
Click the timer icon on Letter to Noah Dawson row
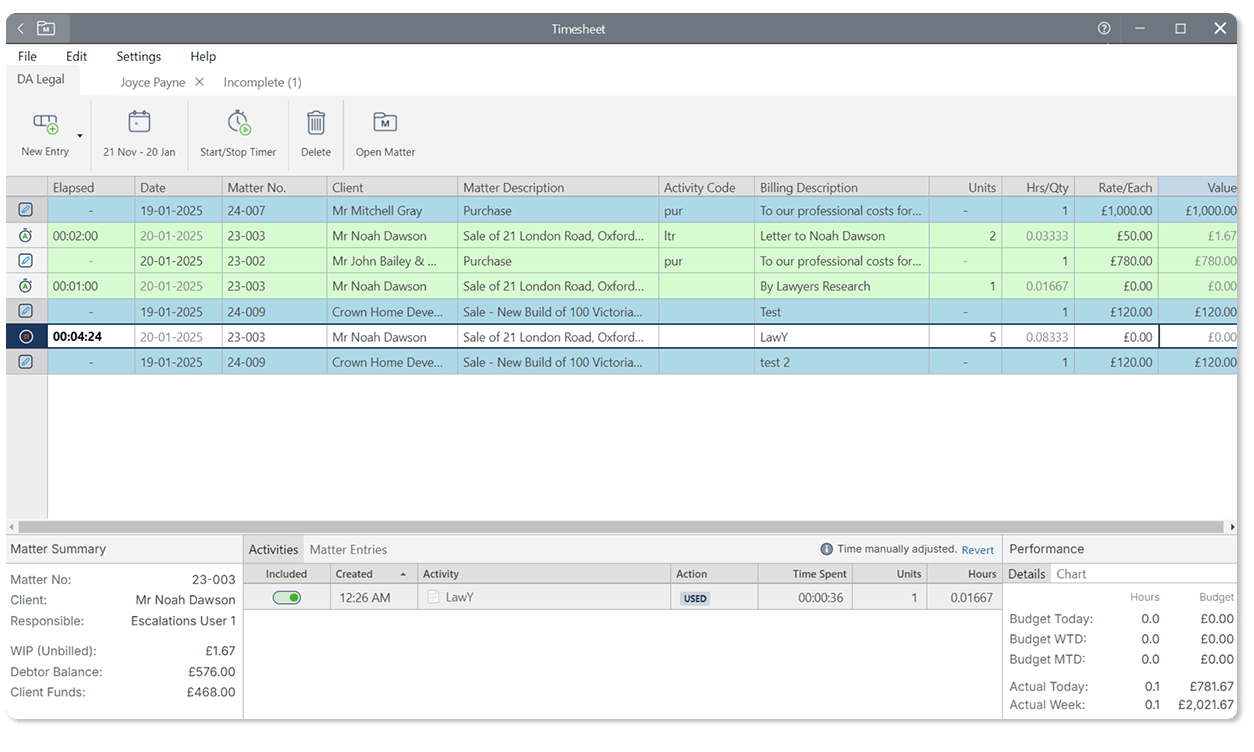26,236
